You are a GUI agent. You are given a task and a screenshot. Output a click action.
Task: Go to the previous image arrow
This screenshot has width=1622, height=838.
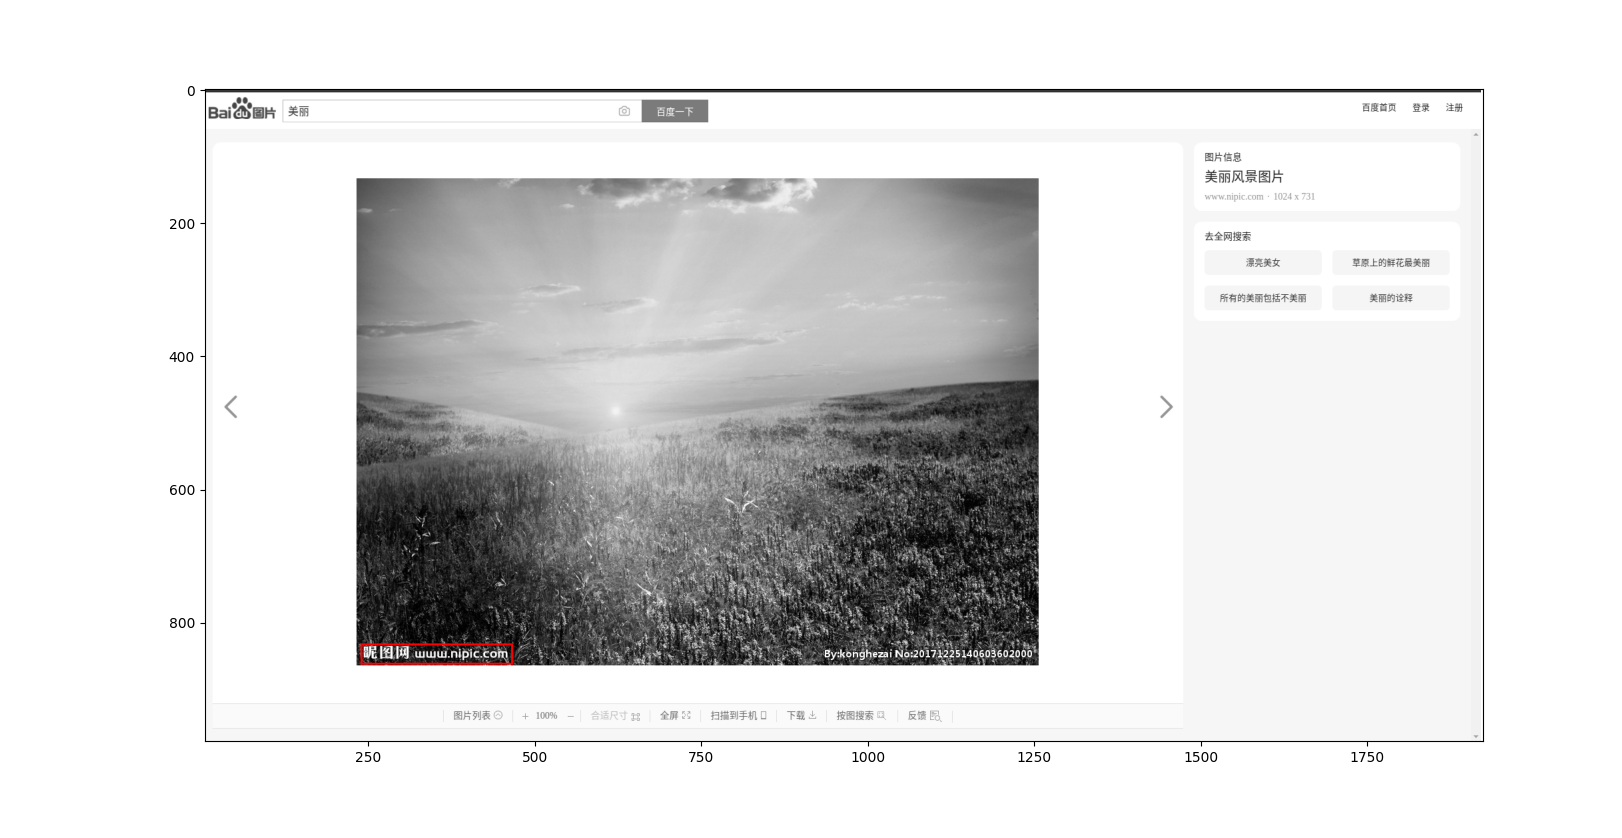(x=231, y=407)
